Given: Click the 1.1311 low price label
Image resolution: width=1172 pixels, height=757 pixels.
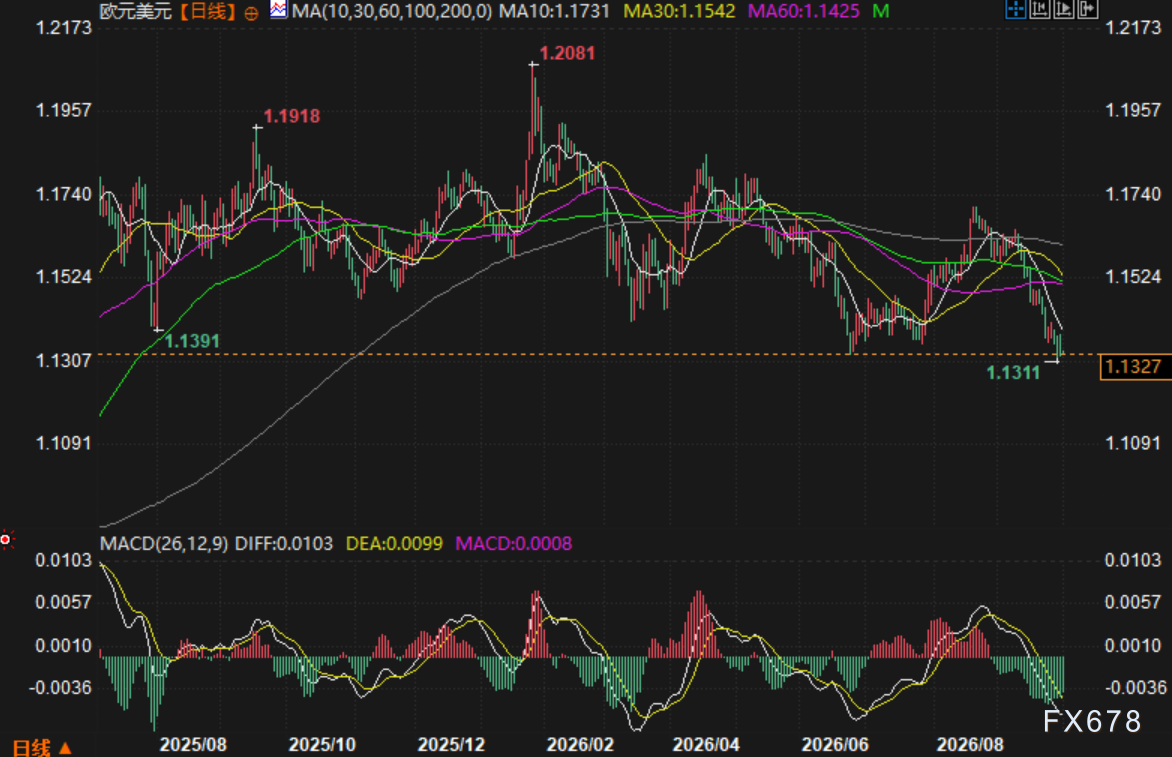Looking at the screenshot, I should (x=1013, y=373).
